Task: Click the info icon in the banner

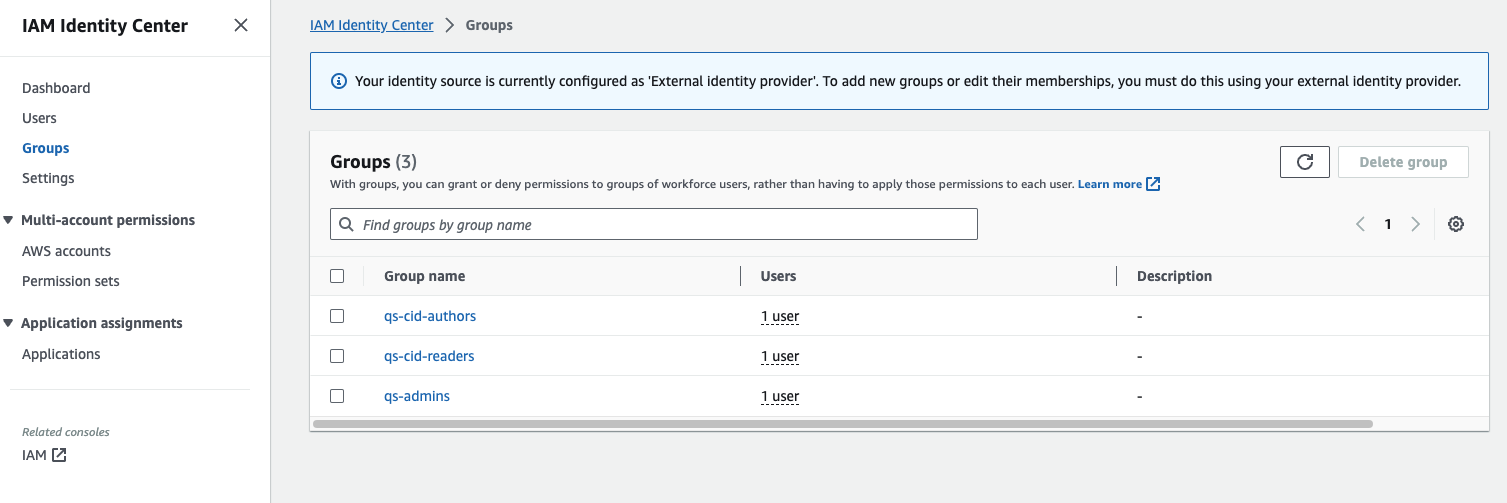Action: 339,81
